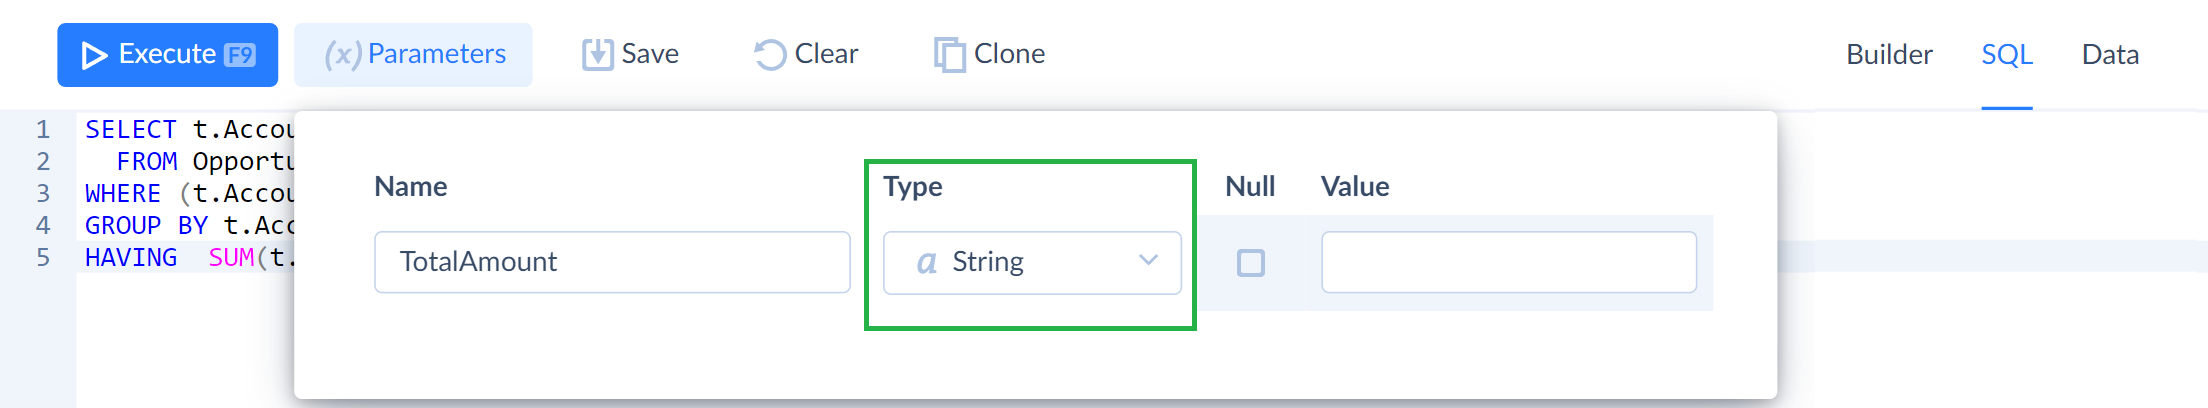Open the String type dropdown

(1032, 263)
